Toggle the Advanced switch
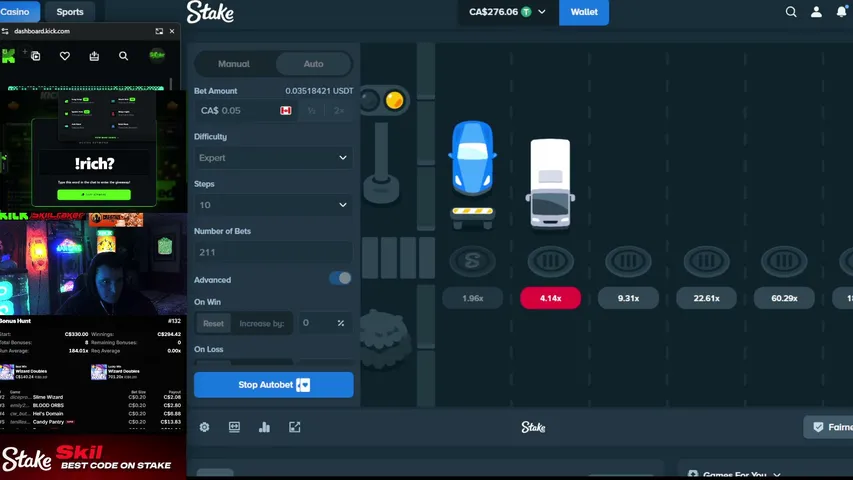This screenshot has height=480, width=853. point(341,279)
